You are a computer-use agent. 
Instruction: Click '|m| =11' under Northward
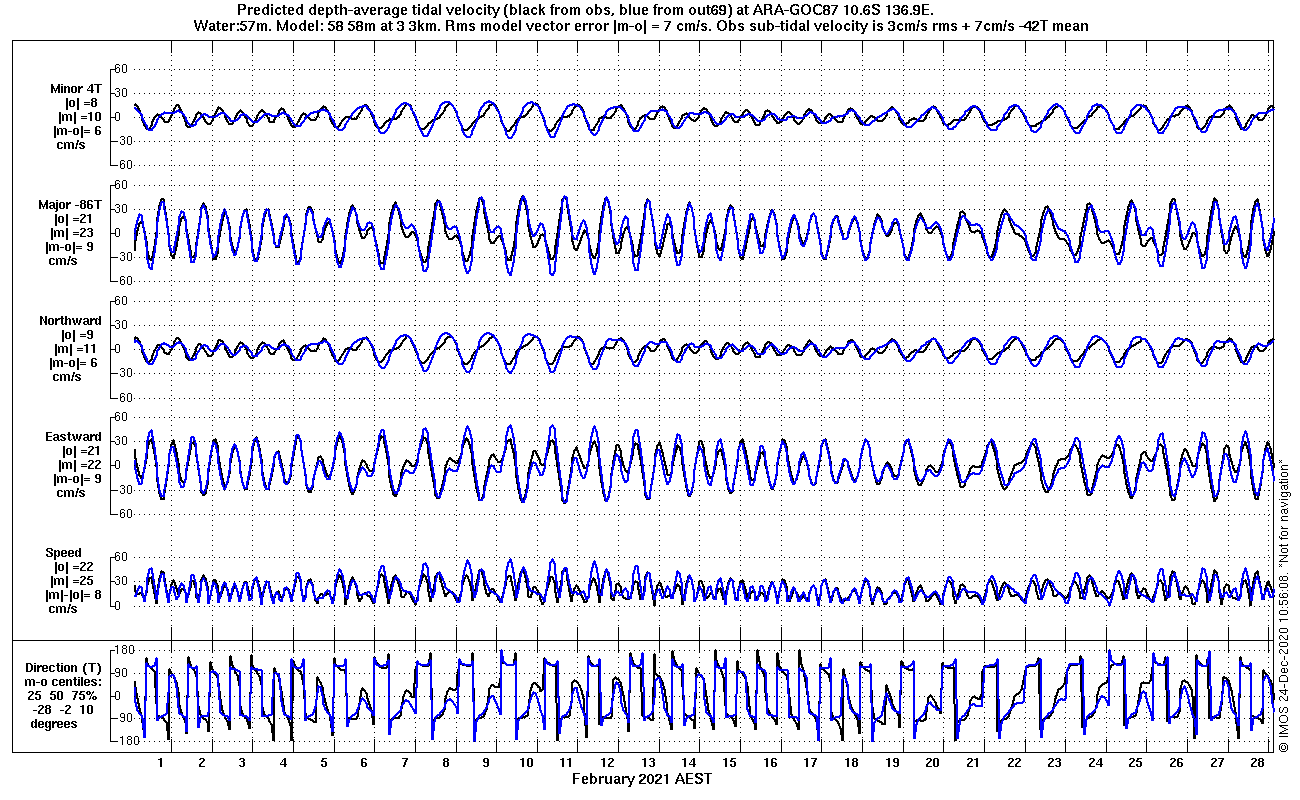click(x=77, y=349)
